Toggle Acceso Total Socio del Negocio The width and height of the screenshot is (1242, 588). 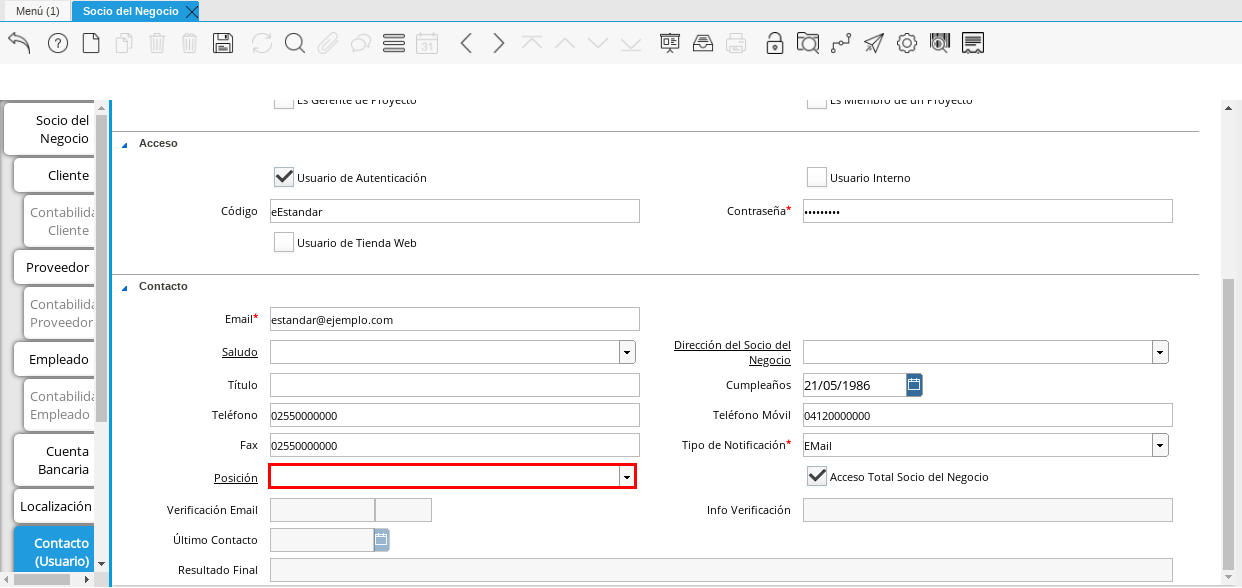[x=817, y=477]
